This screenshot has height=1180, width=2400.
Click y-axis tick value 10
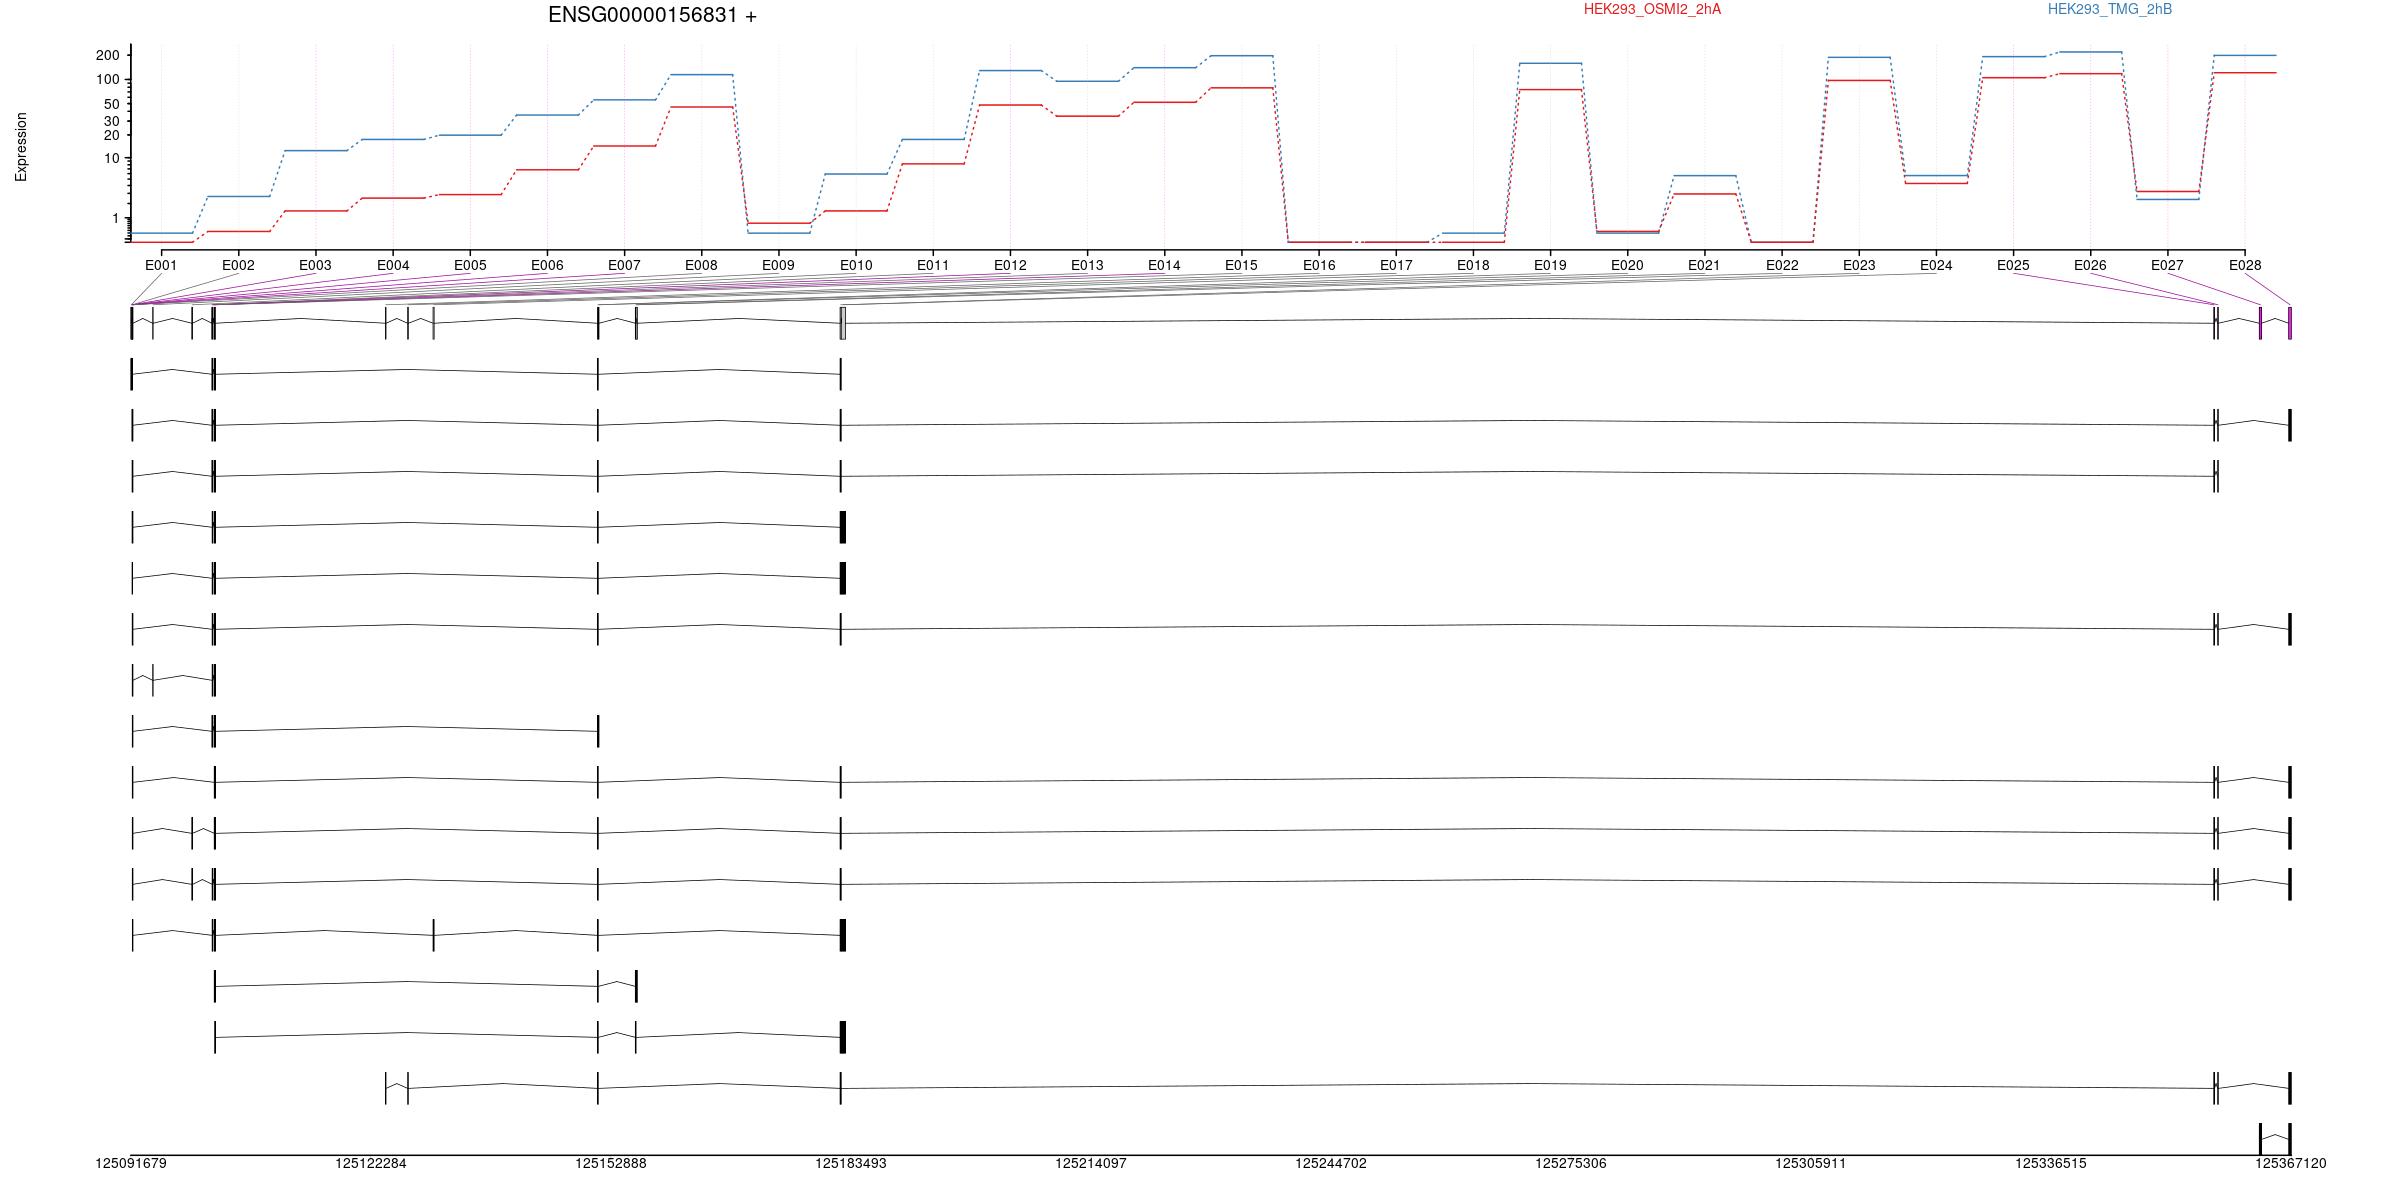[111, 159]
